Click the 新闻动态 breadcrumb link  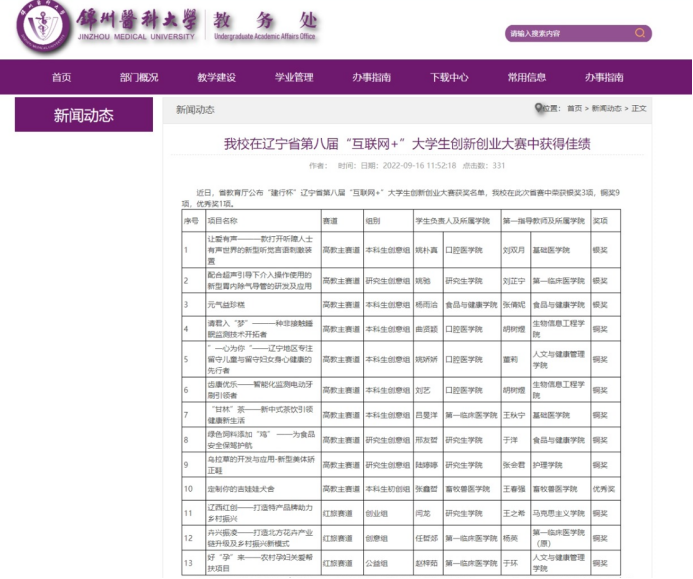coord(606,108)
